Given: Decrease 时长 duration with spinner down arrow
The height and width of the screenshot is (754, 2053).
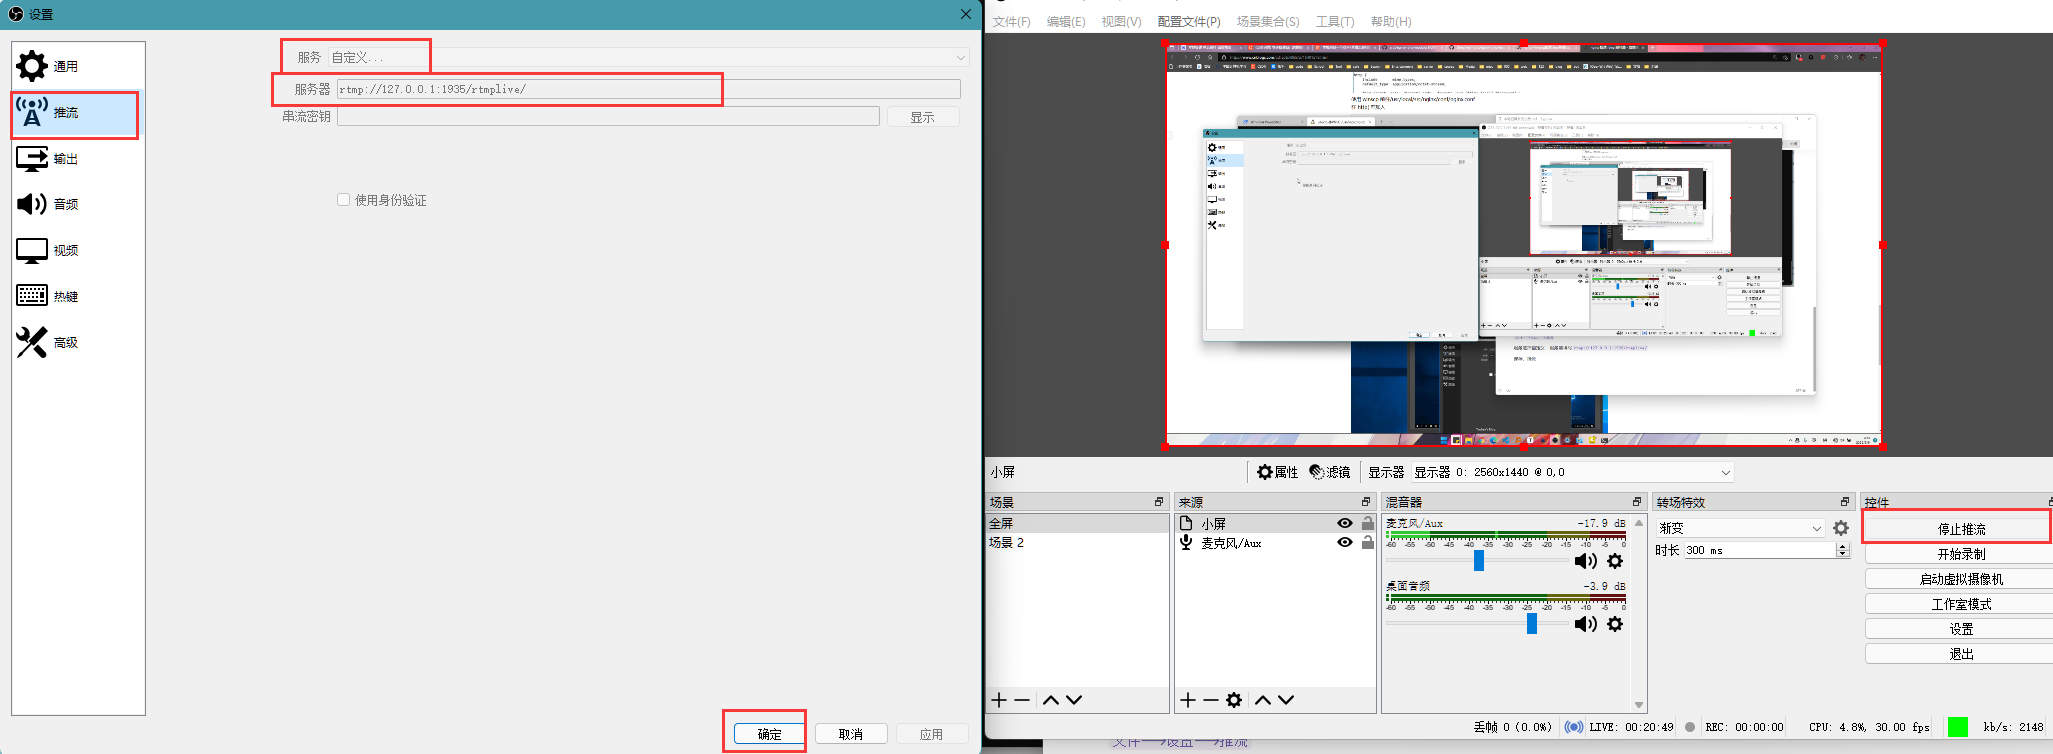Looking at the screenshot, I should (1843, 554).
